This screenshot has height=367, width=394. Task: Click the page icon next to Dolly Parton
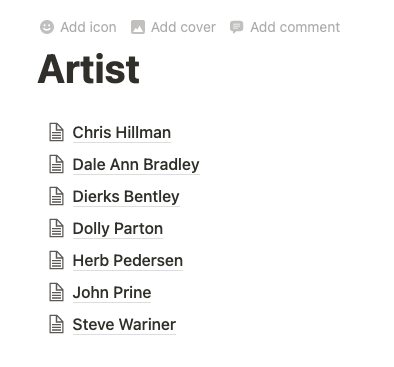click(56, 228)
